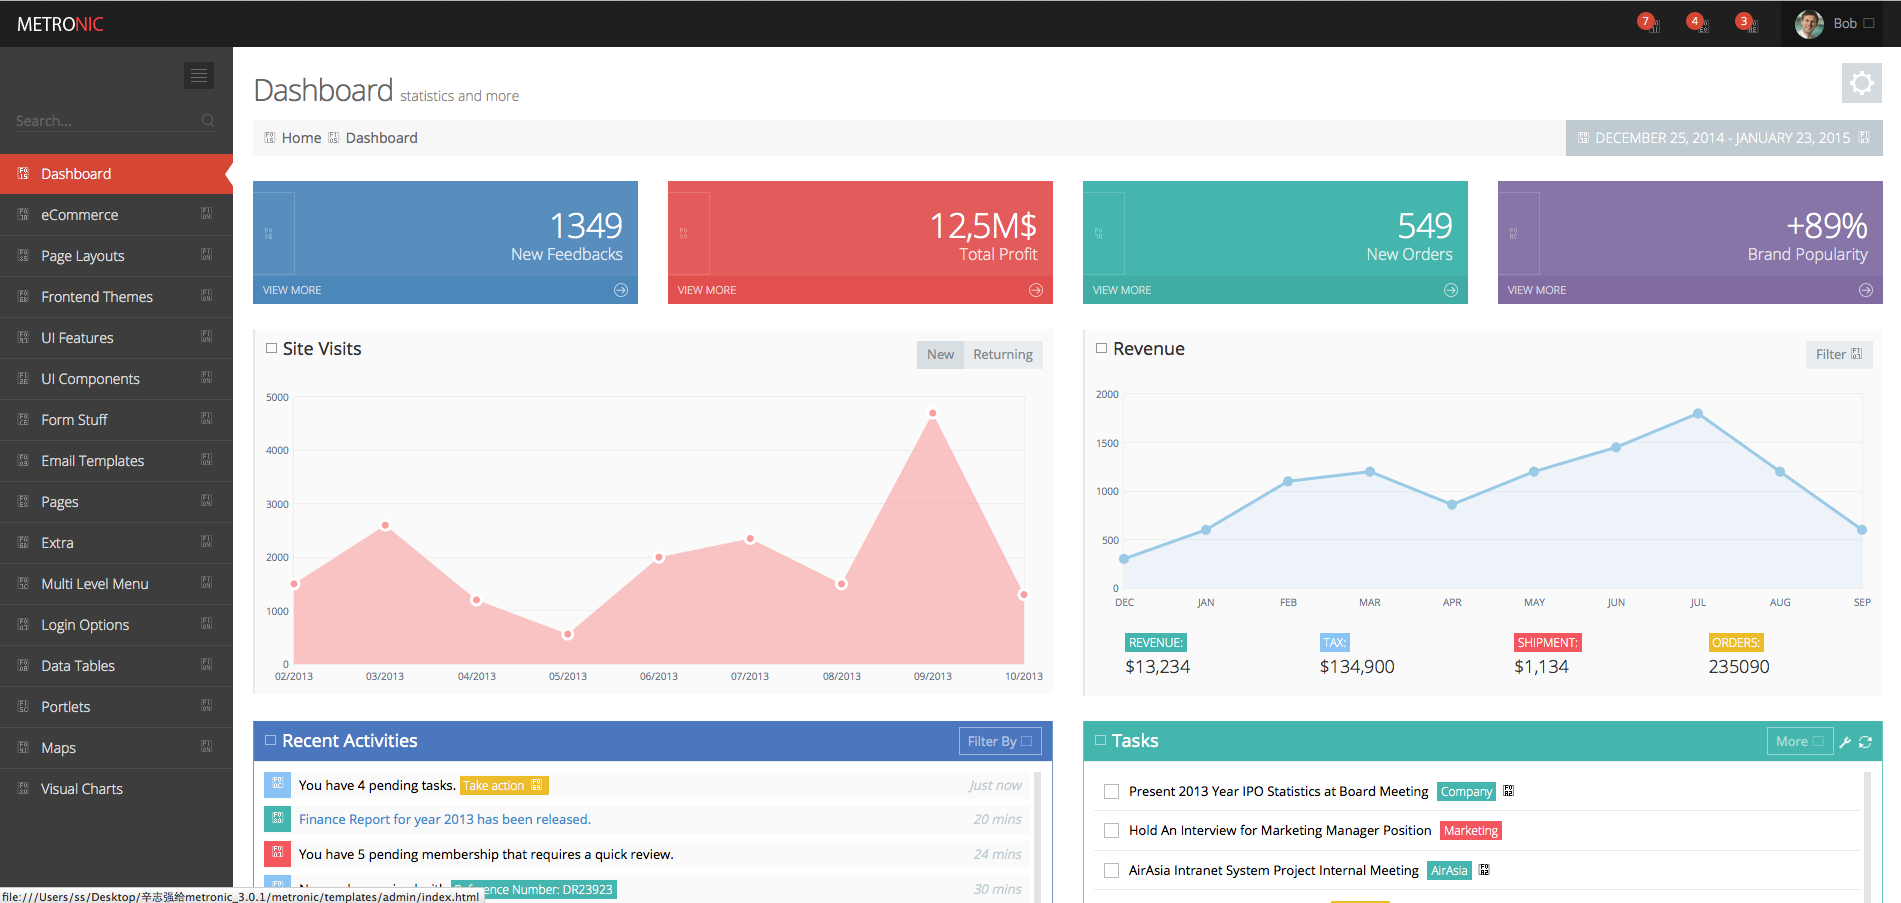The width and height of the screenshot is (1901, 903).
Task: Click the settings gear icon
Action: point(1861,83)
